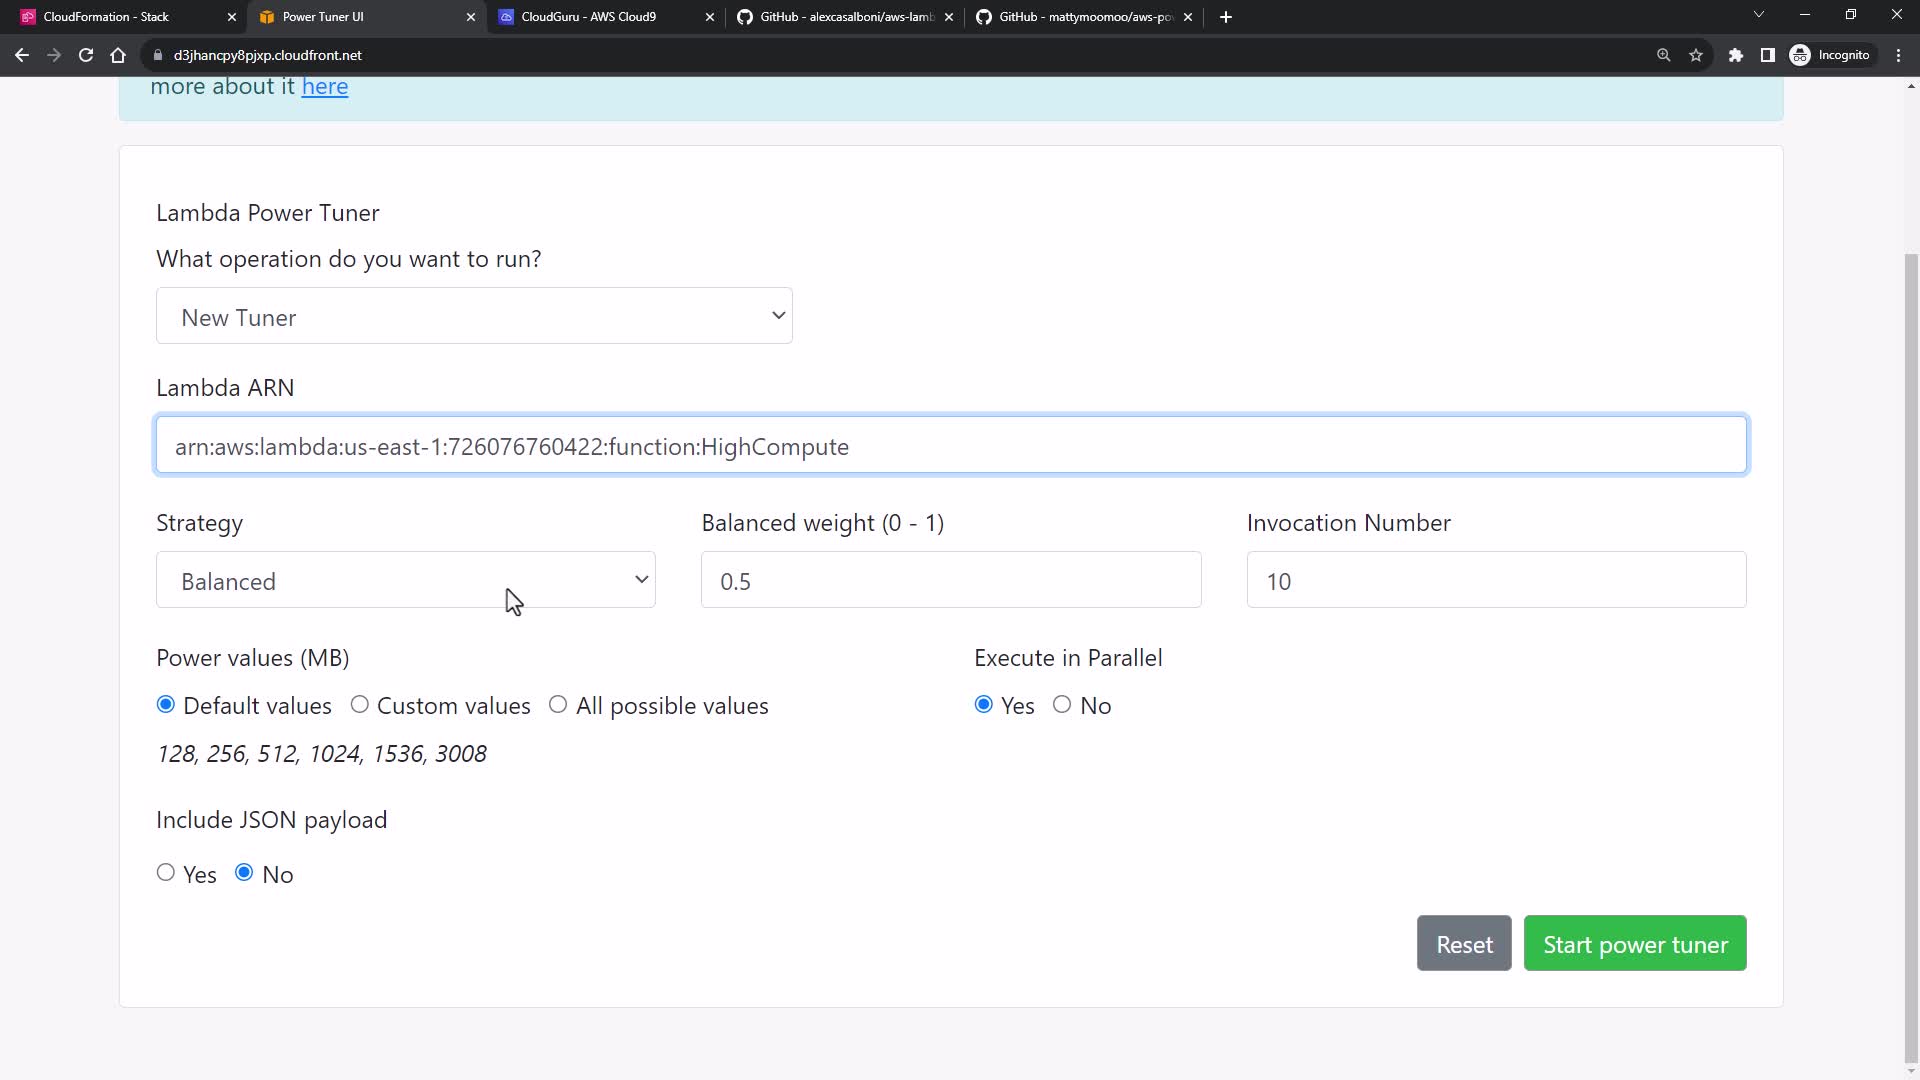Select Custom values power option
Screen dimensions: 1920x1080
click(360, 705)
